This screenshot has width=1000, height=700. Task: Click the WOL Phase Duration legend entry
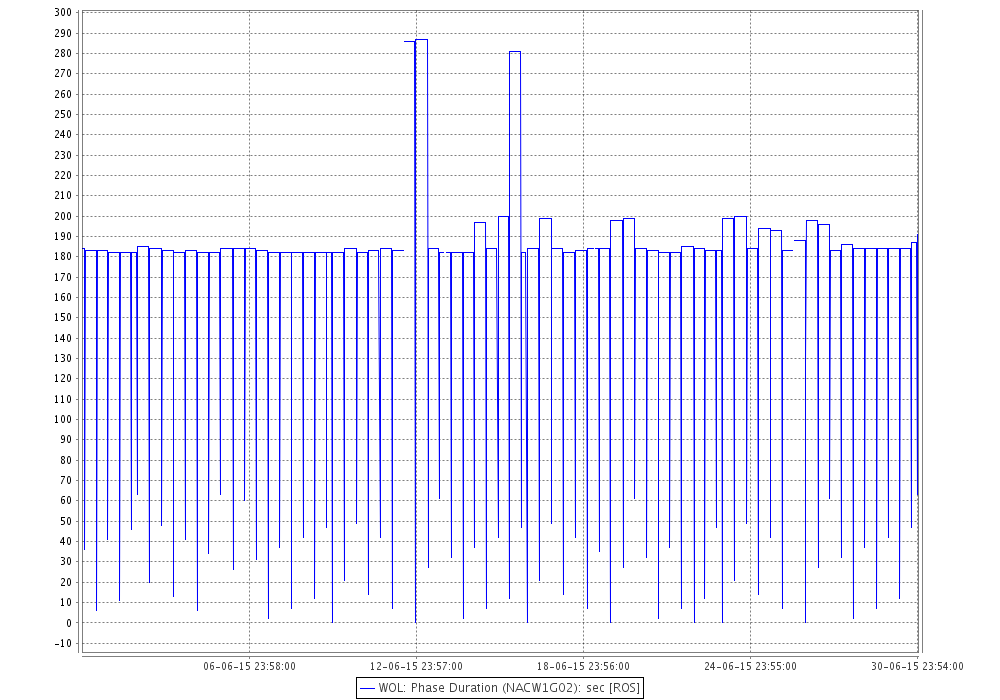499,688
